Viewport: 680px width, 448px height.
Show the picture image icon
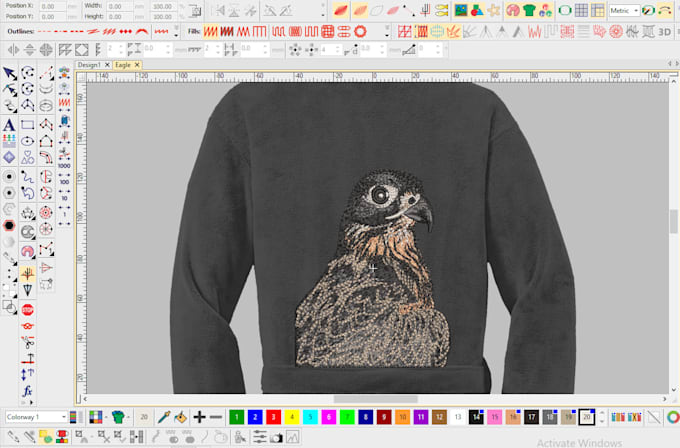click(x=461, y=10)
